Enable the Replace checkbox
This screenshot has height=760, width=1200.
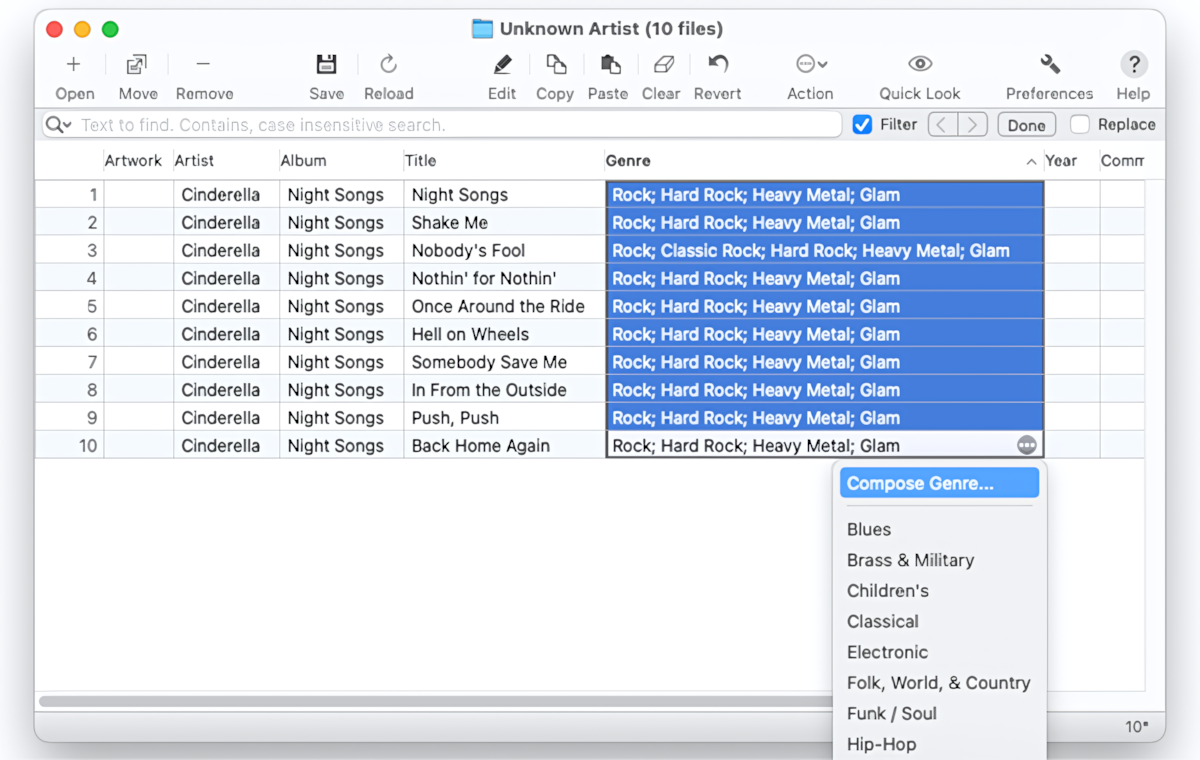1080,125
